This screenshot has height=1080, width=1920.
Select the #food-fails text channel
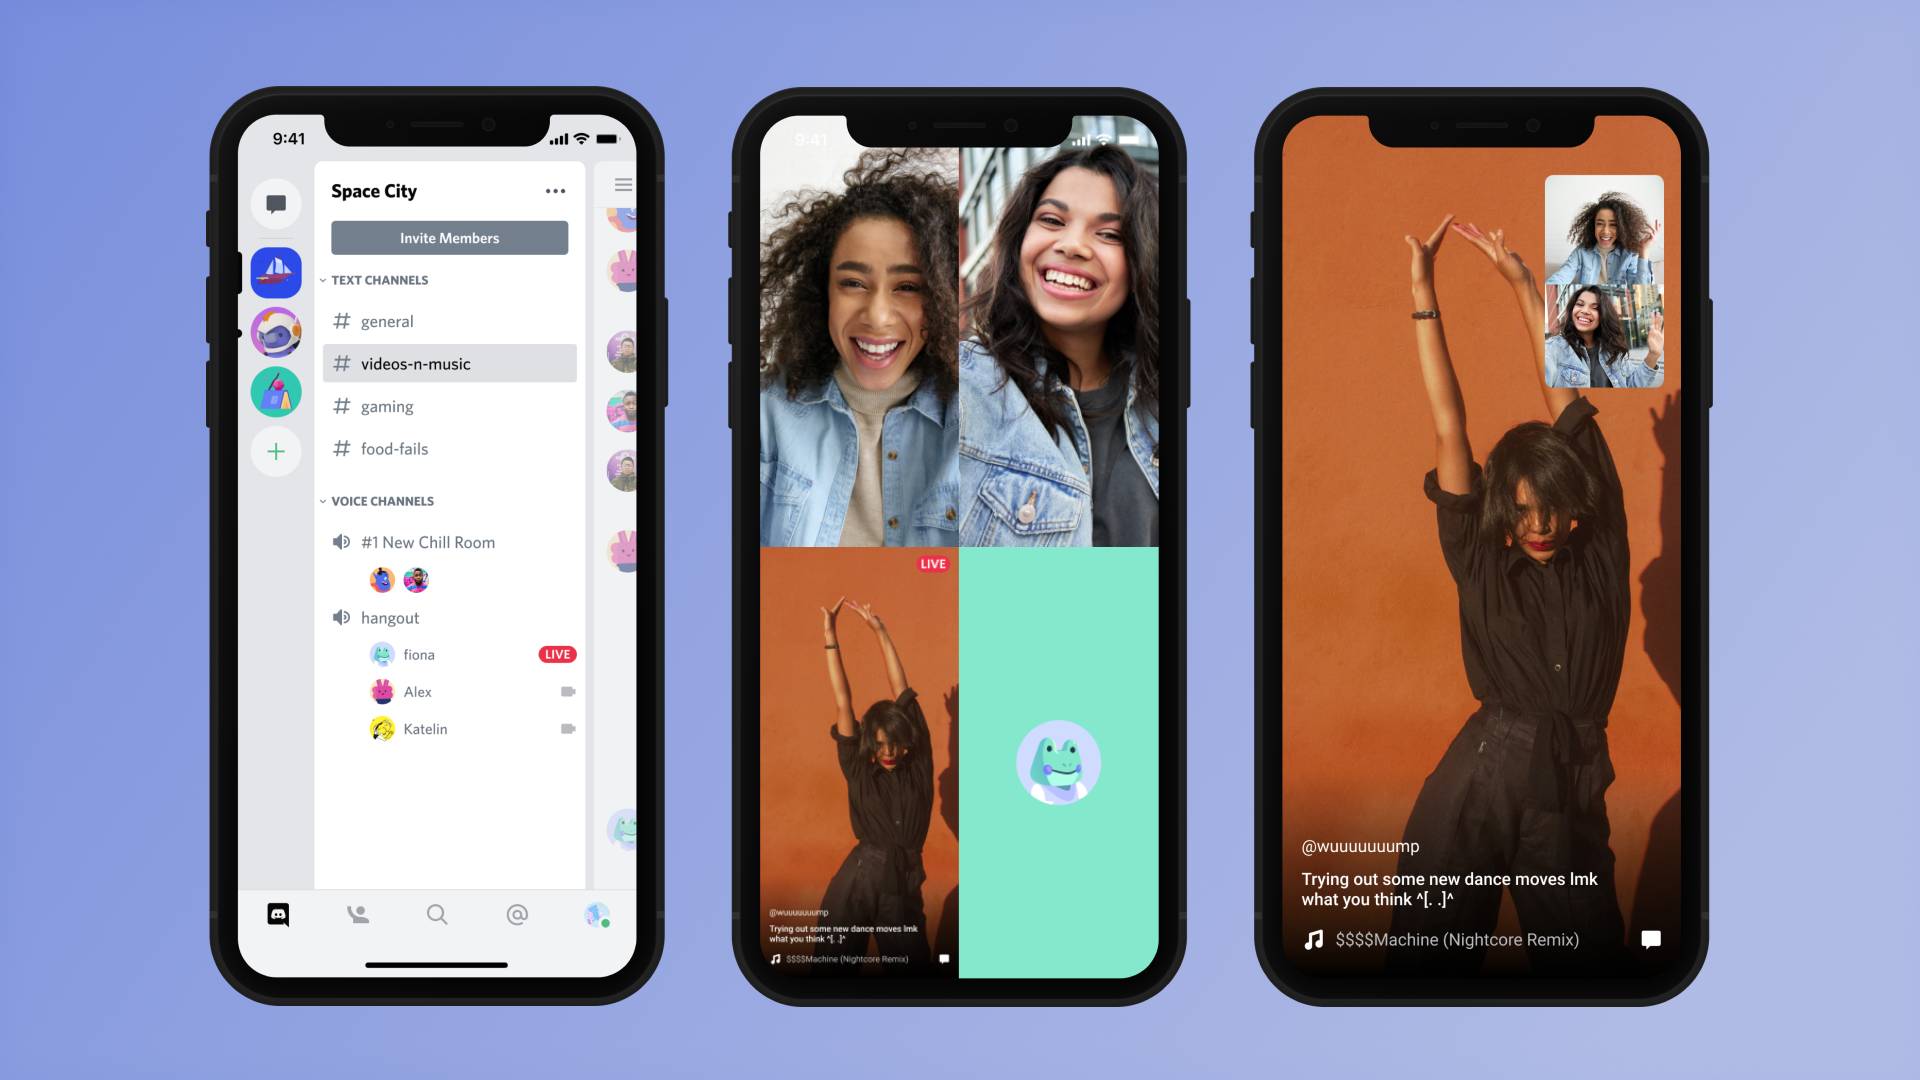point(394,447)
